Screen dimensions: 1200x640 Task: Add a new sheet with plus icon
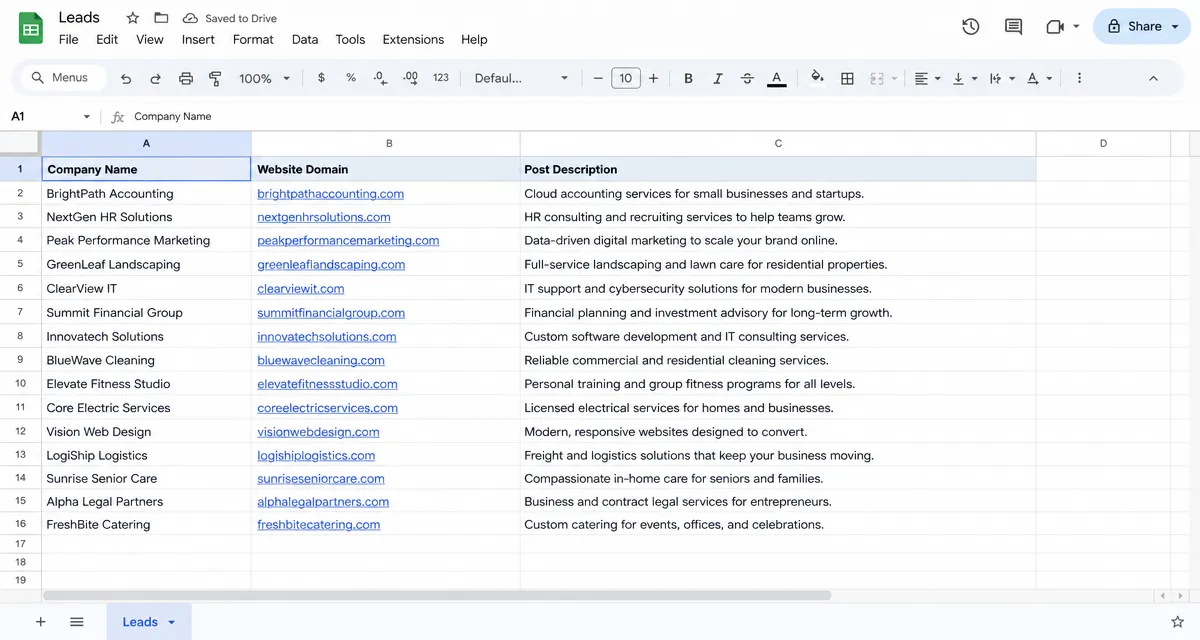41,622
